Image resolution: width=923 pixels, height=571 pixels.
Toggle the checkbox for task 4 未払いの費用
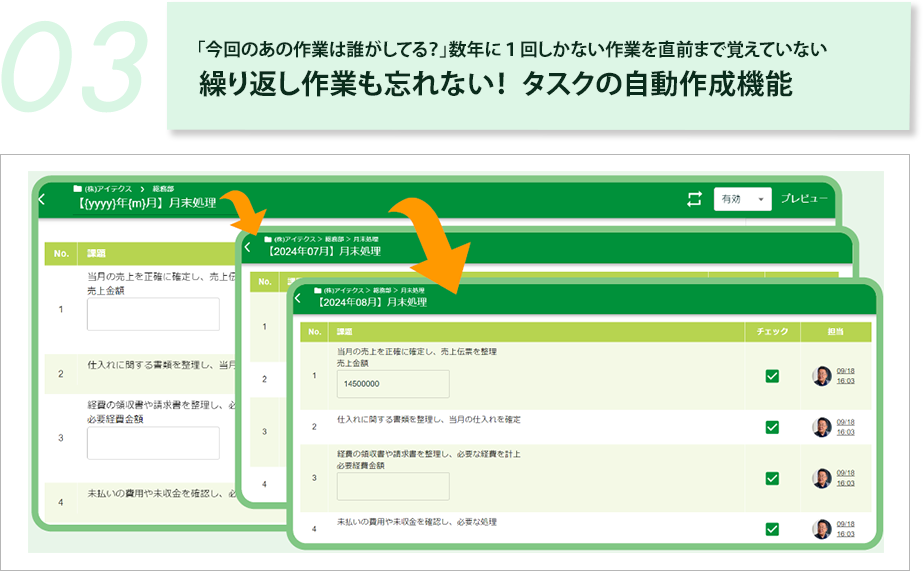(x=772, y=529)
